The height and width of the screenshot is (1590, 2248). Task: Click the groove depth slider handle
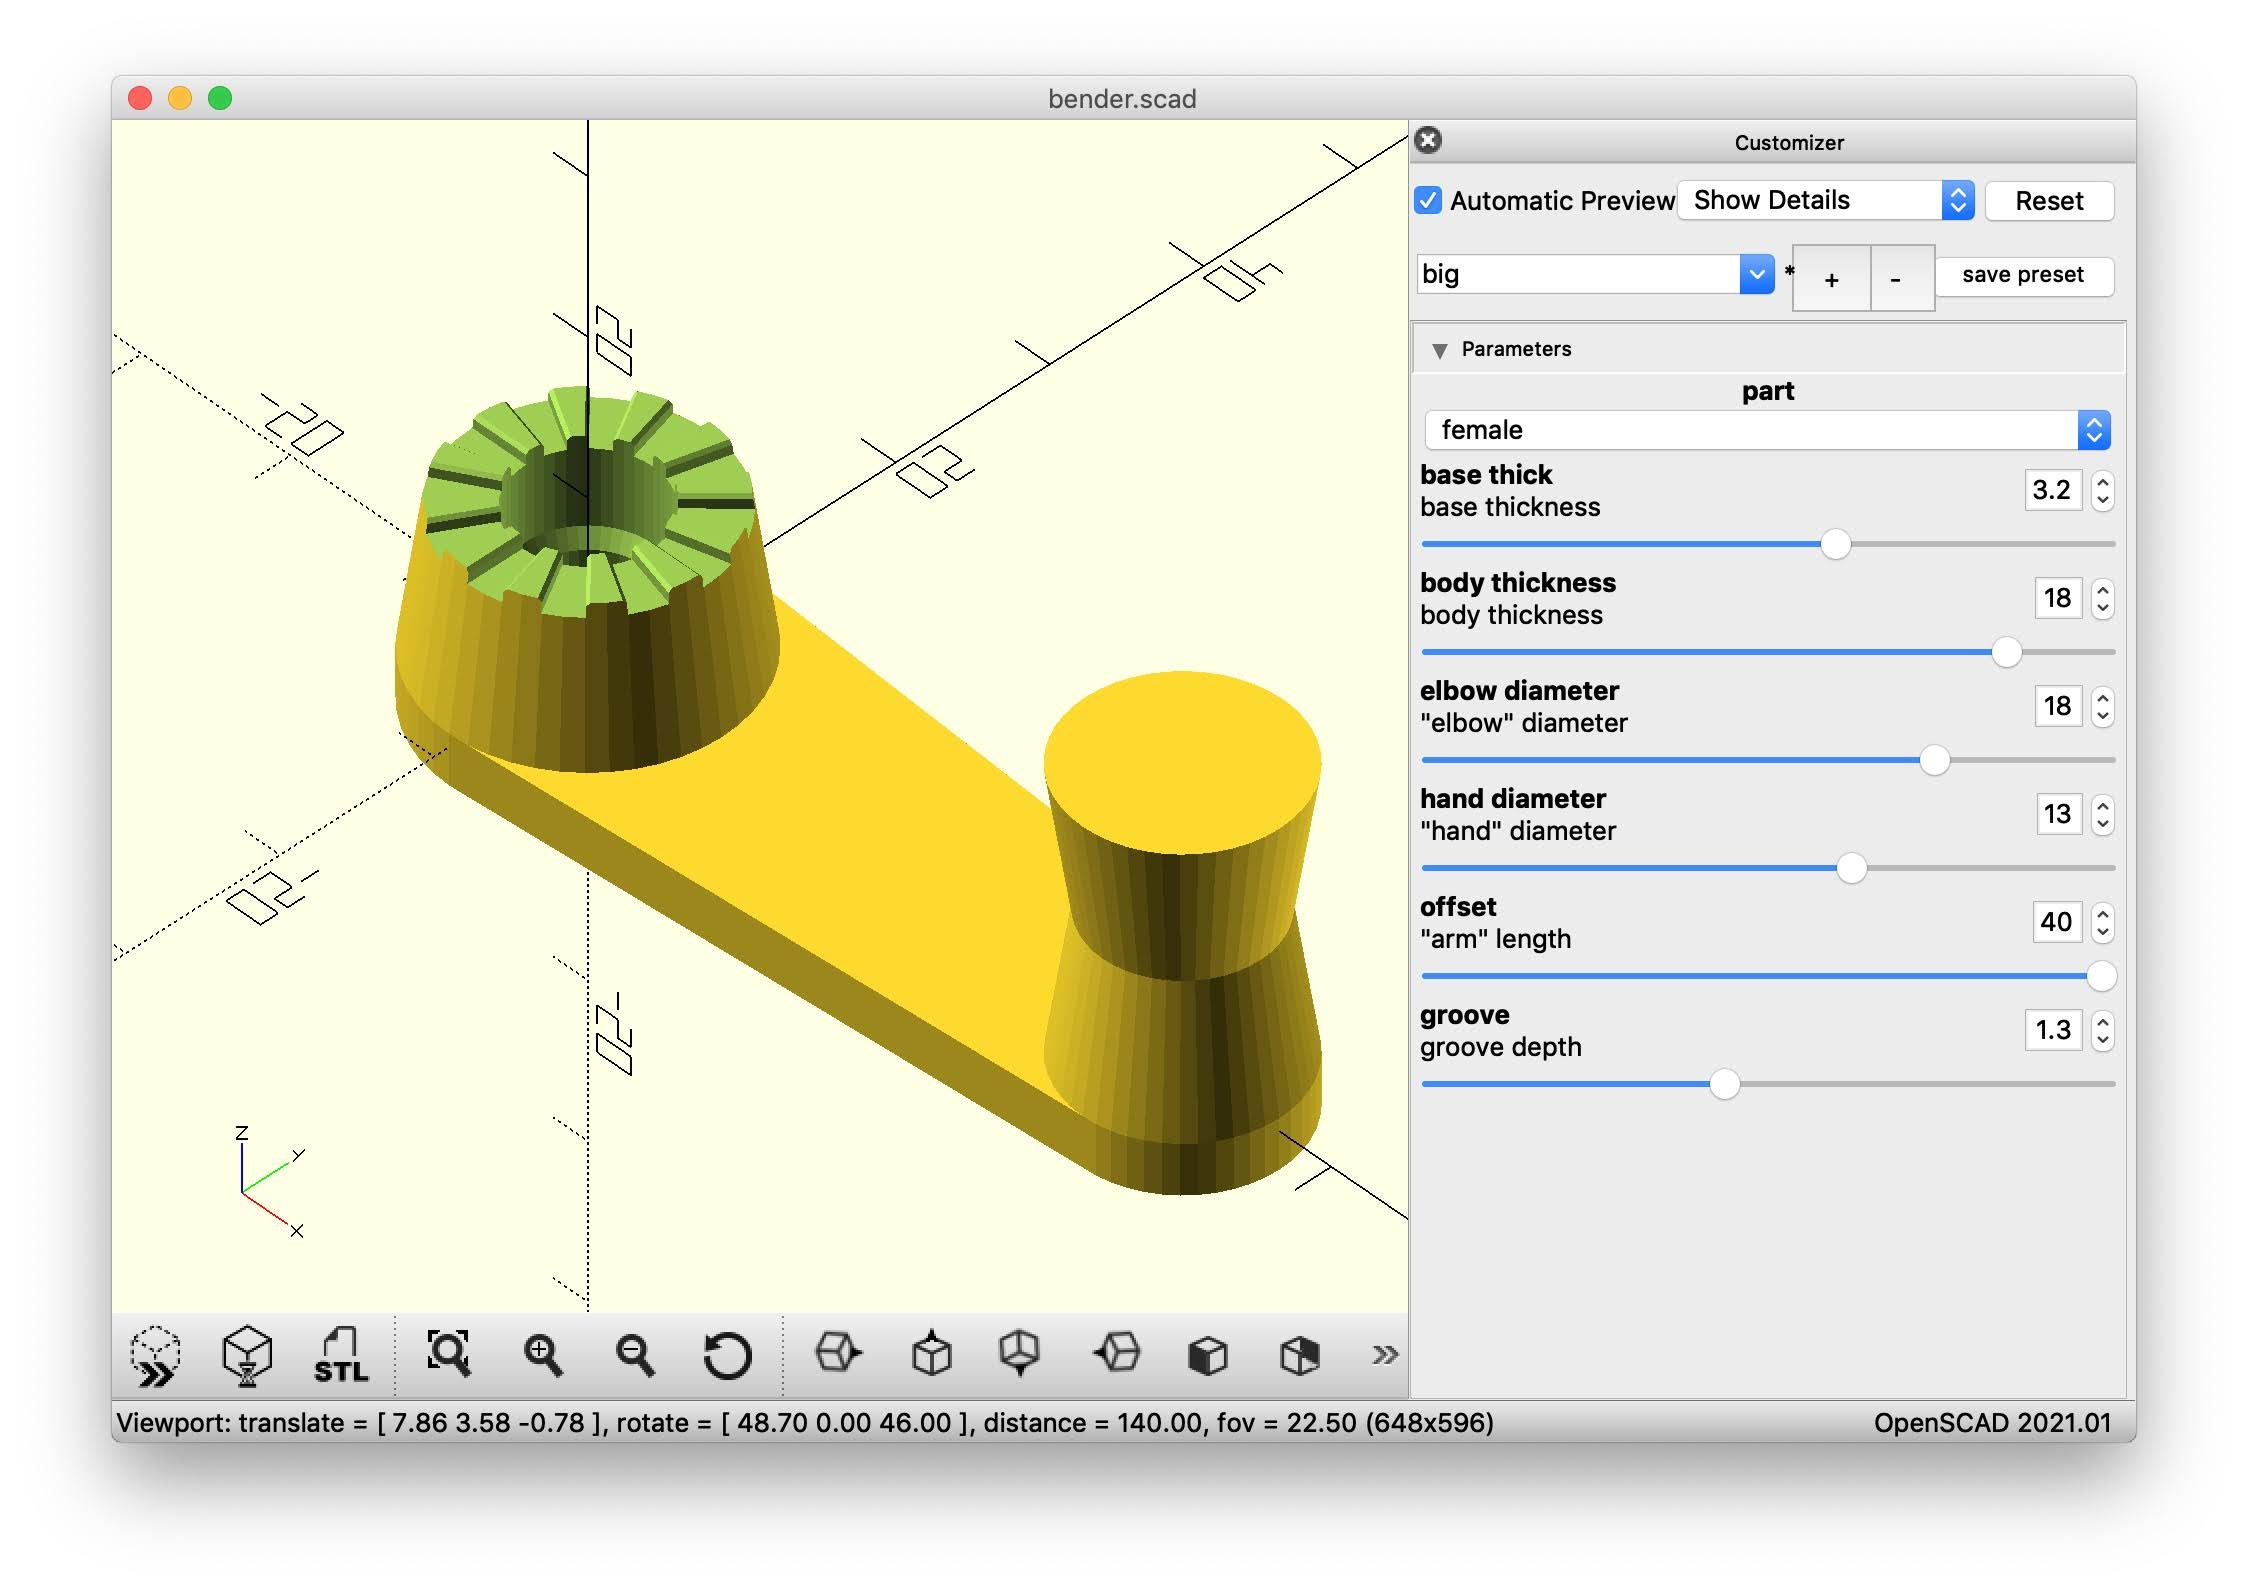1724,1084
